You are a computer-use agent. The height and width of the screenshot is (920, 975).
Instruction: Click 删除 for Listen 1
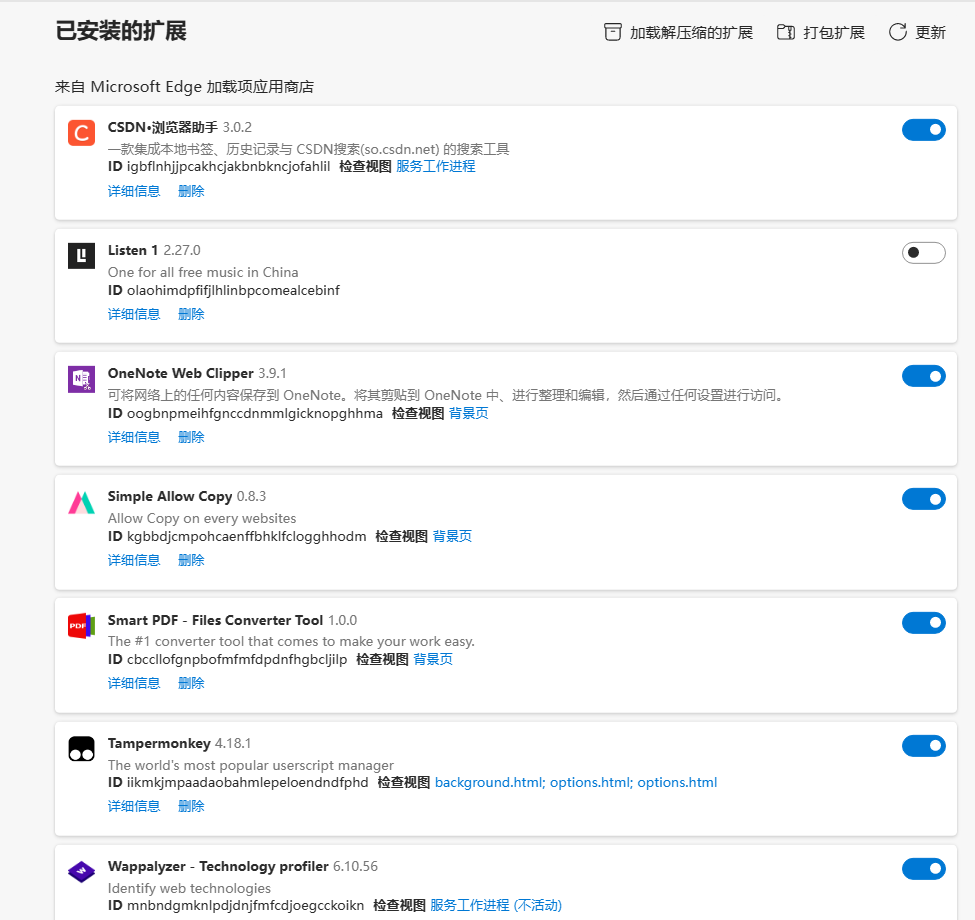(191, 314)
